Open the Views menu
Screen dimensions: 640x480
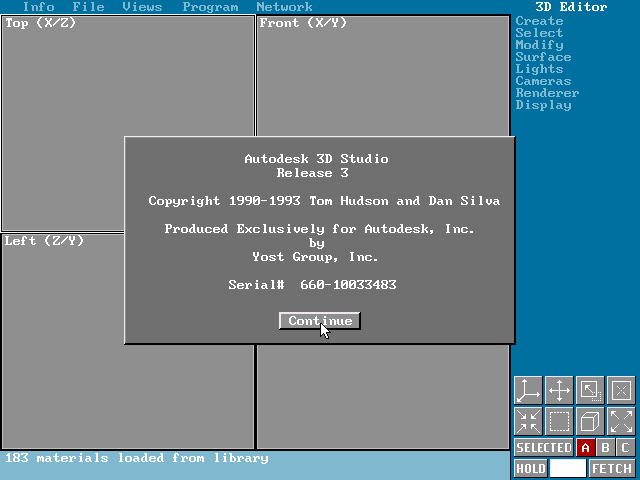coord(142,7)
